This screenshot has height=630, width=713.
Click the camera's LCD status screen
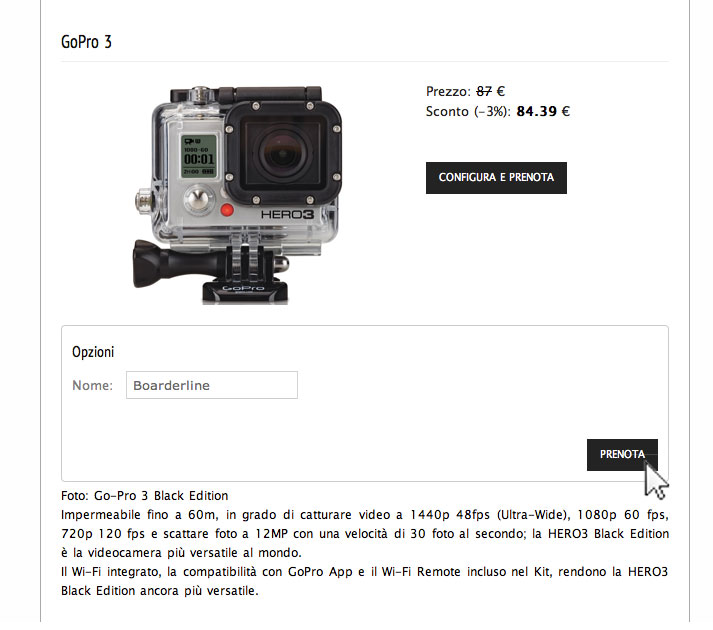199,156
